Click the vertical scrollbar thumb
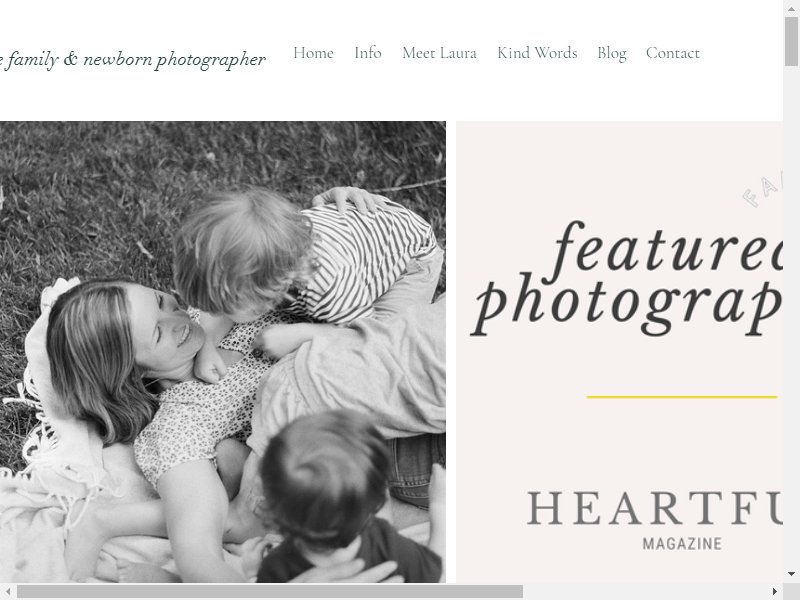Image resolution: width=800 pixels, height=600 pixels. point(791,41)
